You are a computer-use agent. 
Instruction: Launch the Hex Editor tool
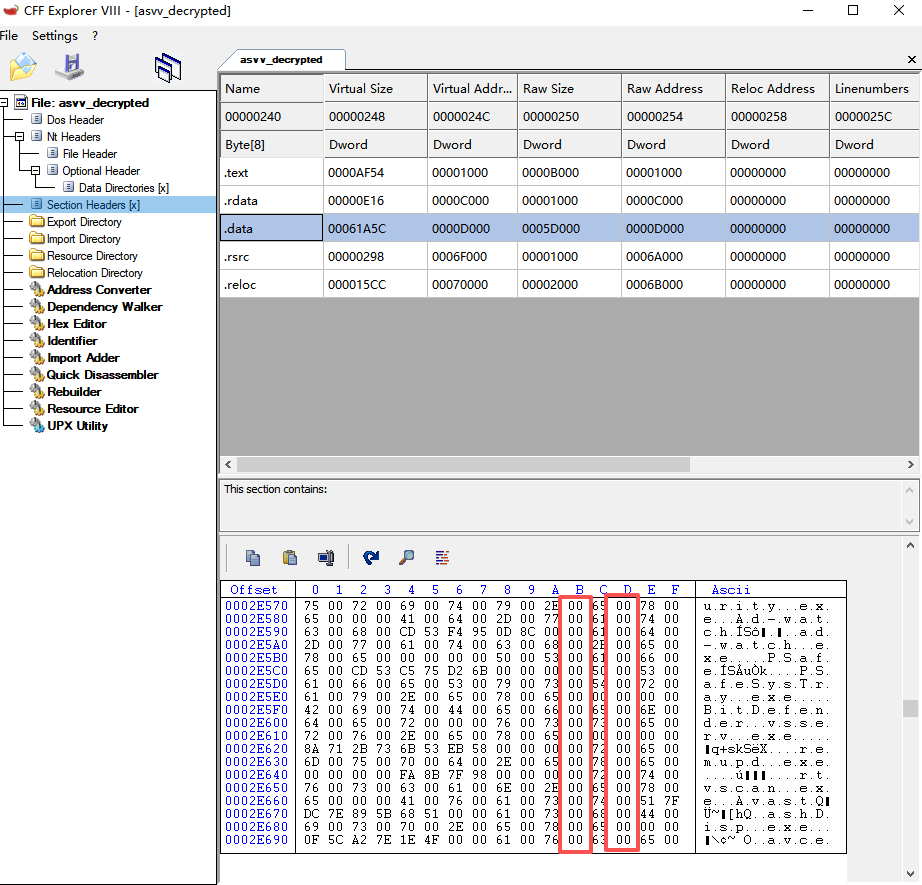[x=76, y=324]
